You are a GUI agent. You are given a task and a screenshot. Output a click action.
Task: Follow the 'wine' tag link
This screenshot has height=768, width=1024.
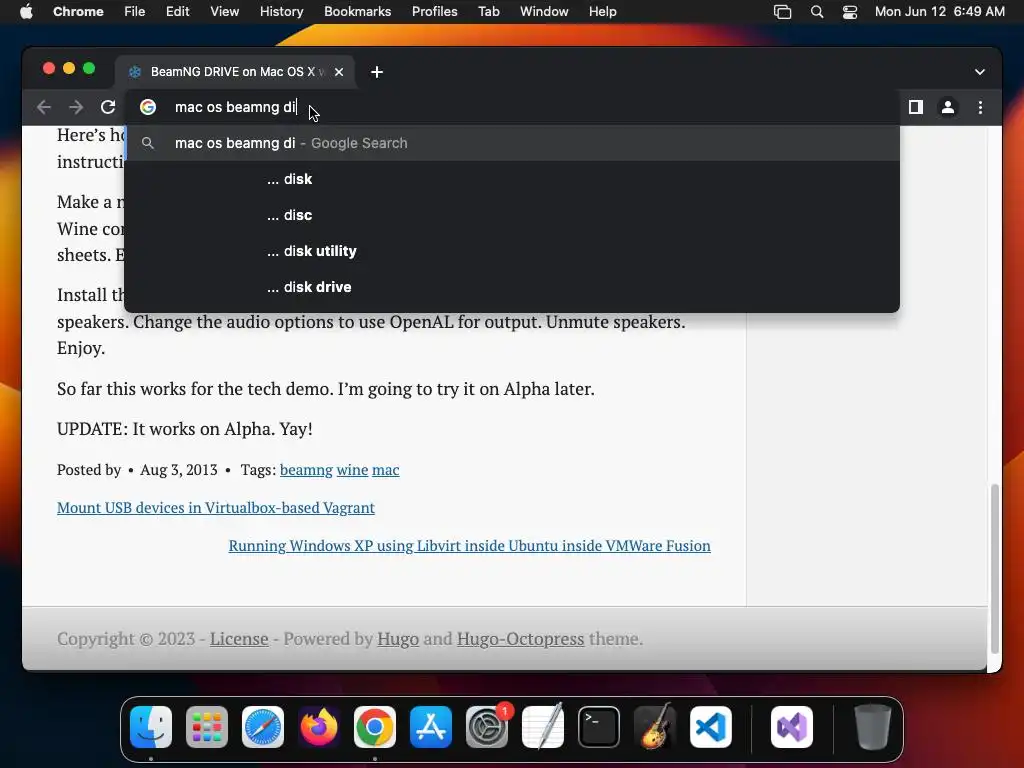click(352, 470)
